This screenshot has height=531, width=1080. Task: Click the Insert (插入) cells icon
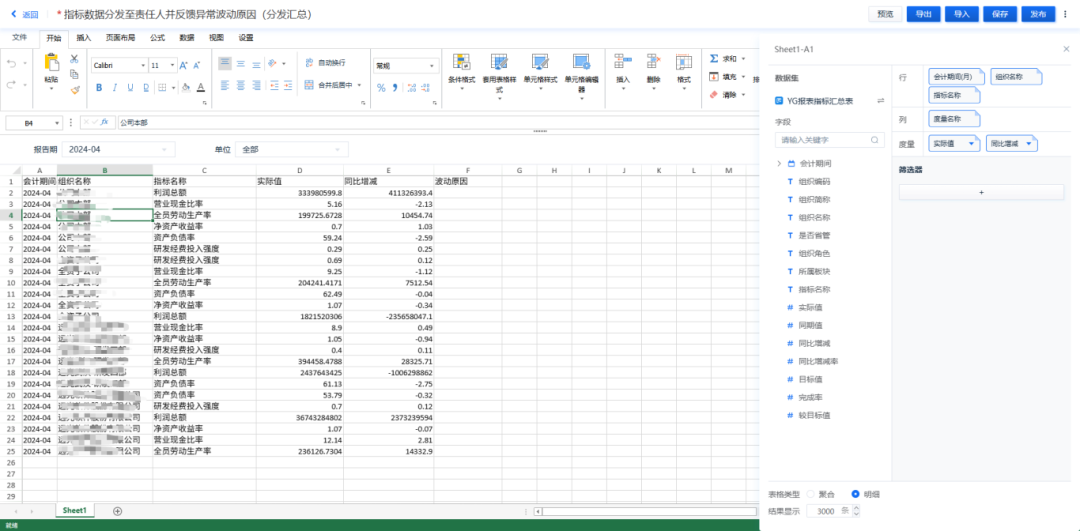click(623, 64)
